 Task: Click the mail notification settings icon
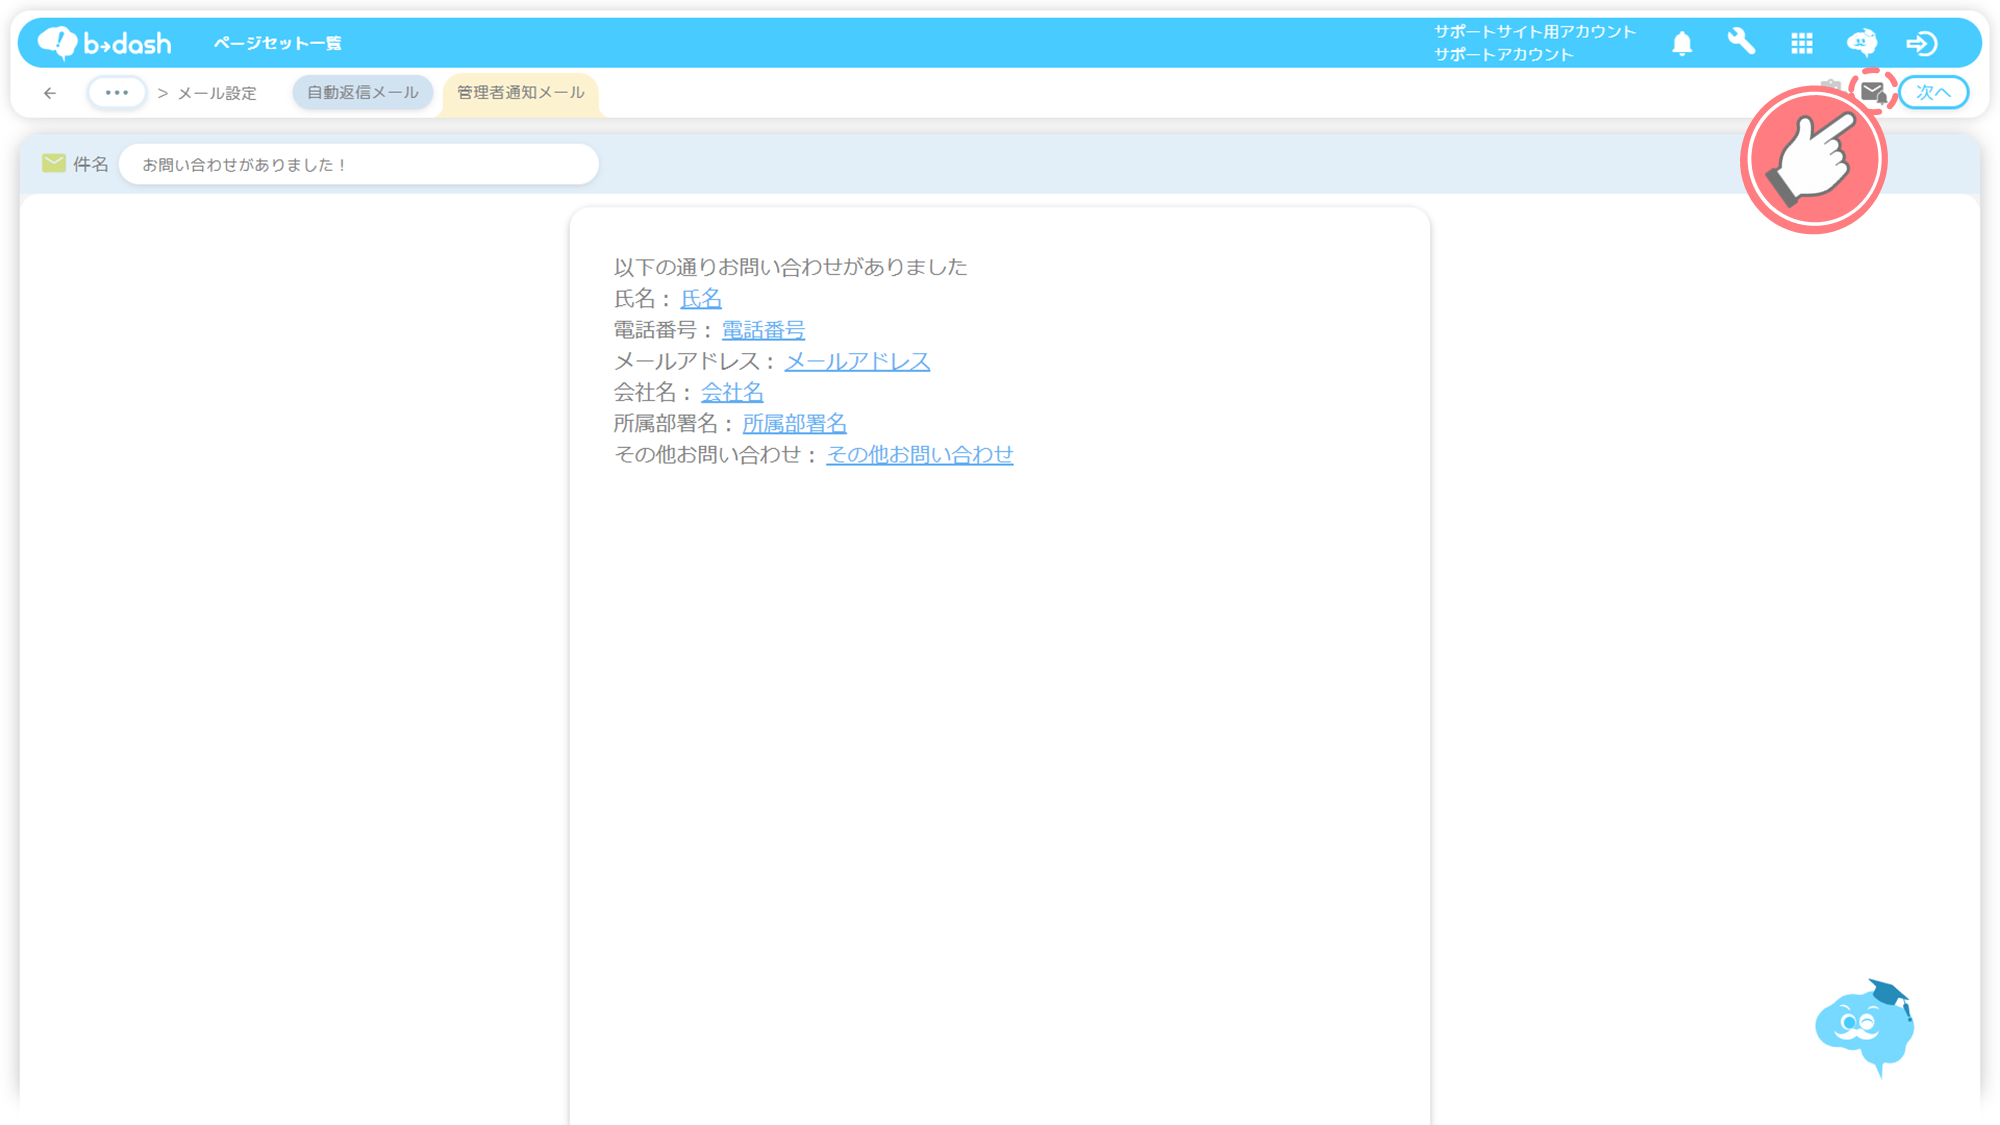tap(1873, 92)
